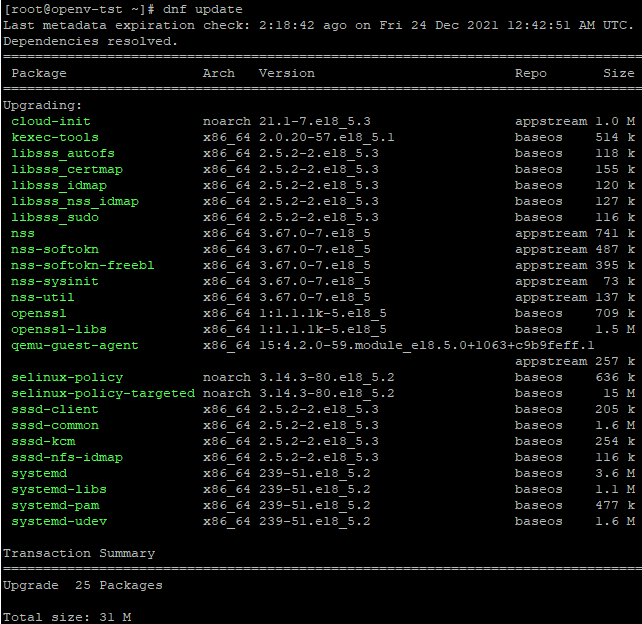Click the 'systemd' package name
The height and width of the screenshot is (624, 642).
coord(39,473)
